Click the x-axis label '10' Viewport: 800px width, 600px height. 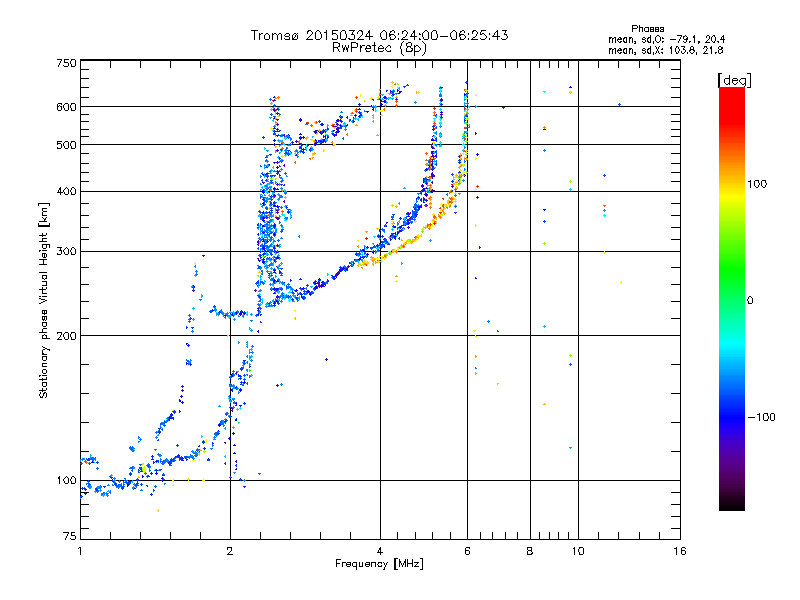[578, 551]
